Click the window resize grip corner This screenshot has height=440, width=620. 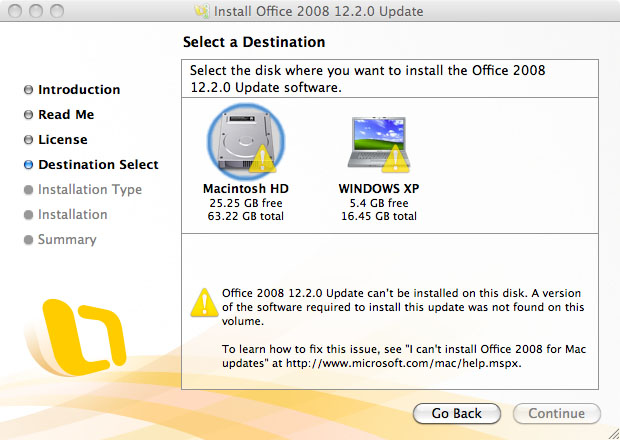[x=612, y=432]
